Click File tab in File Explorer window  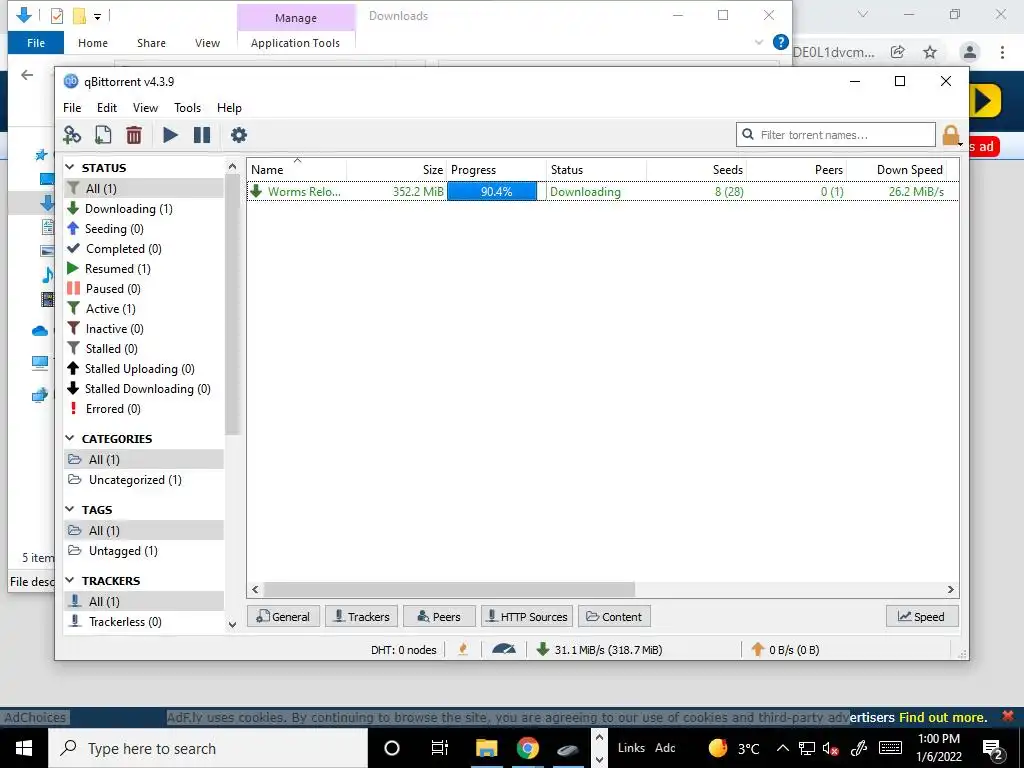click(x=36, y=42)
